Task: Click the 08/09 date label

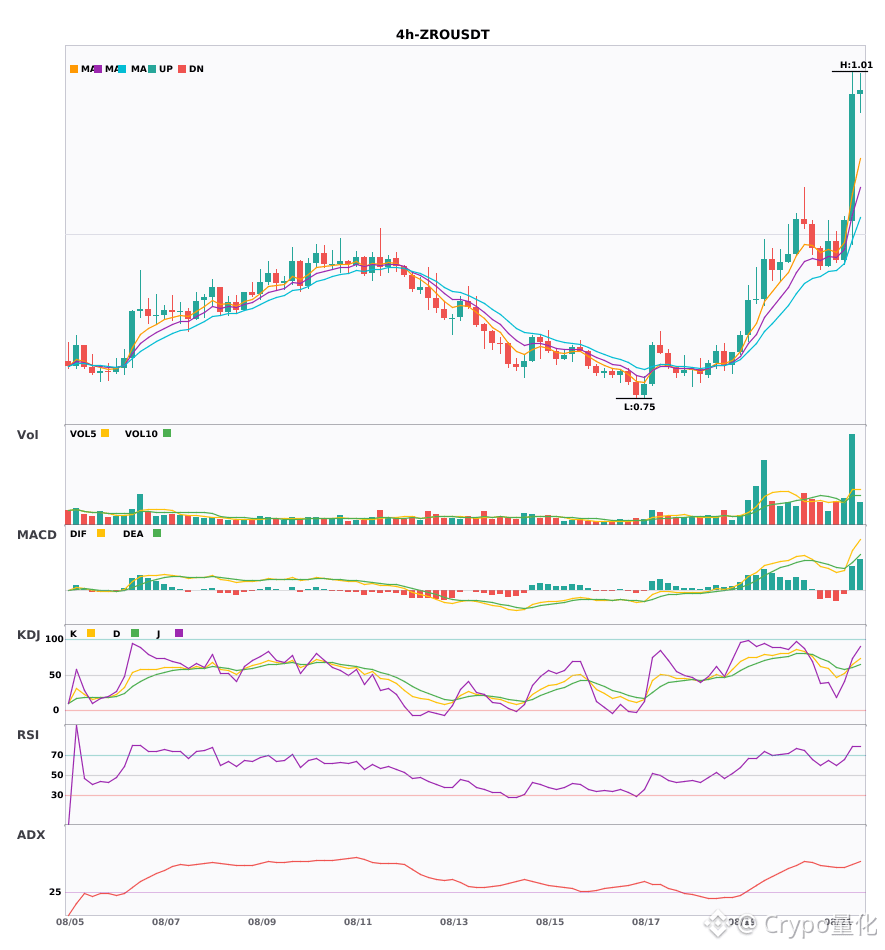Action: pyautogui.click(x=262, y=922)
